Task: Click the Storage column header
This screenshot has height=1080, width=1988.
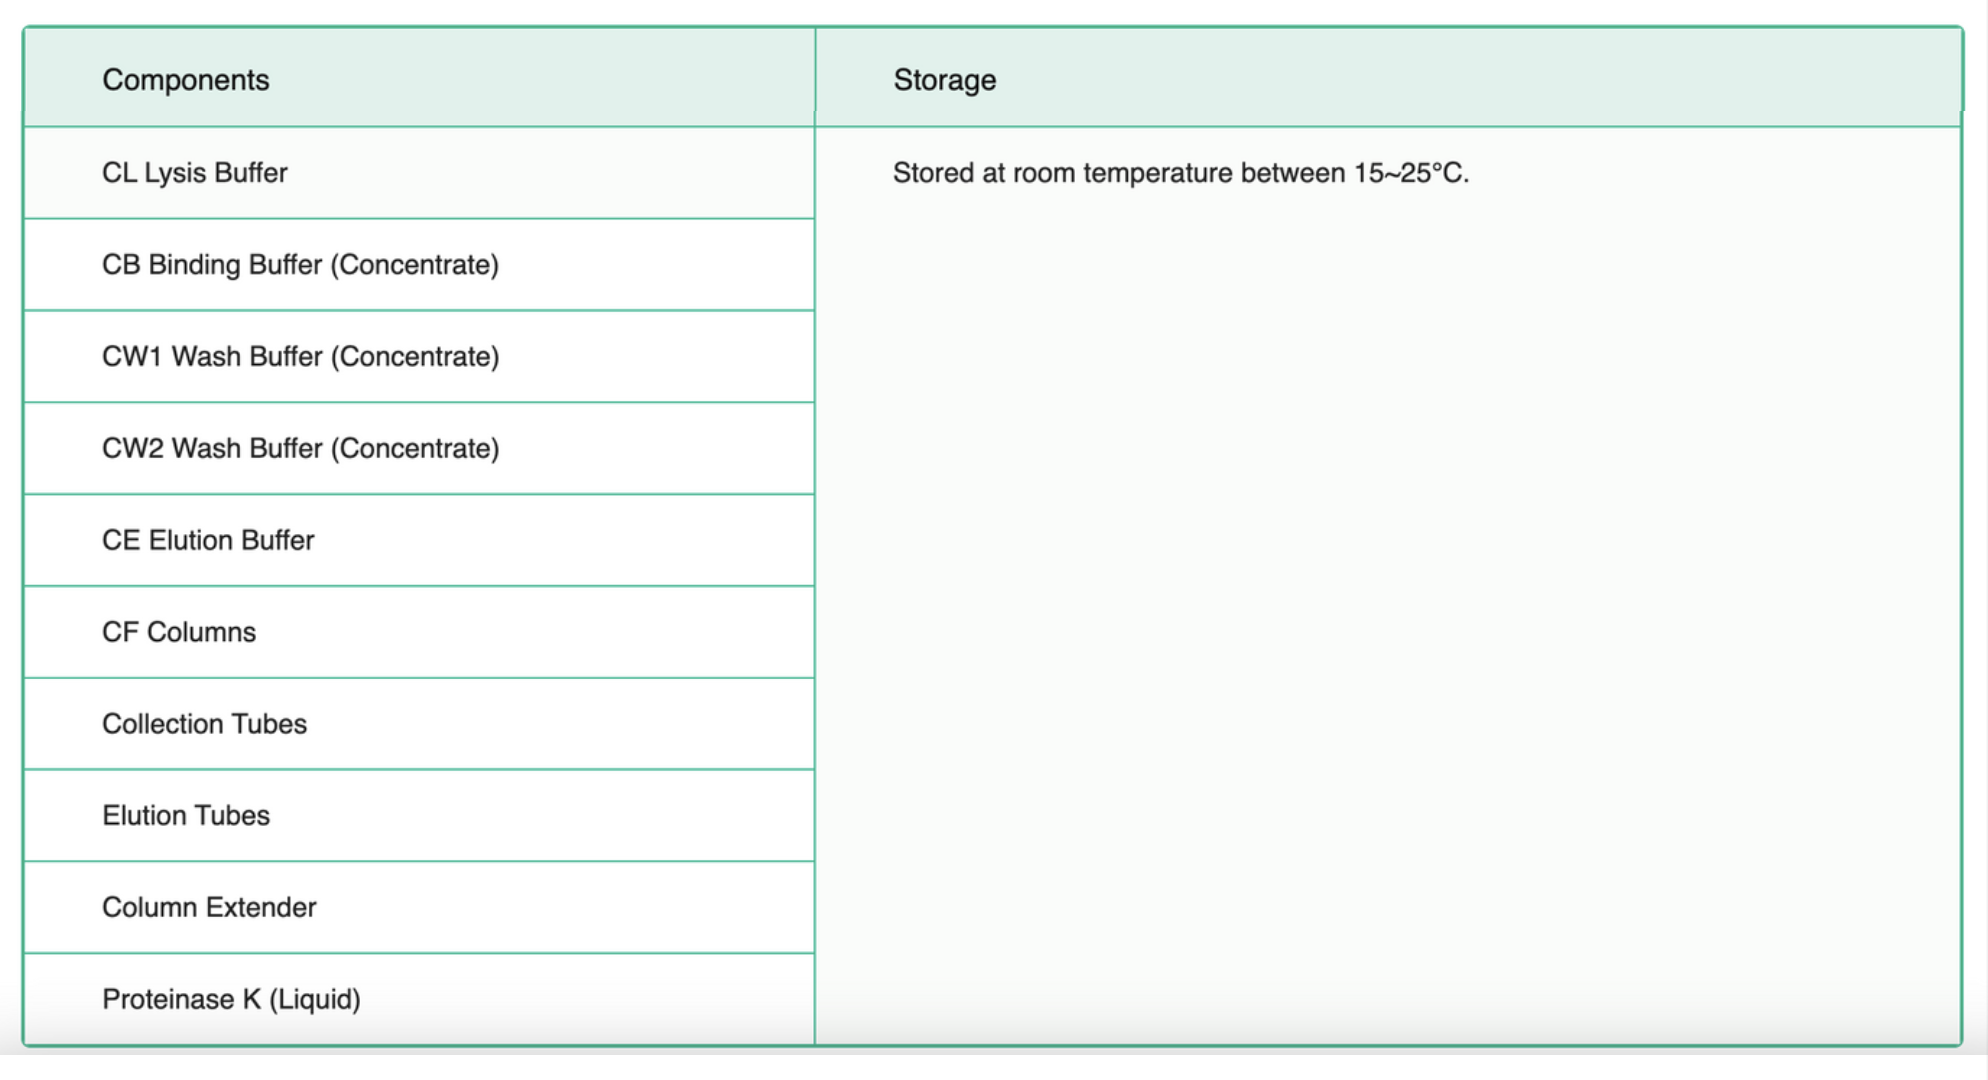Action: coord(944,80)
